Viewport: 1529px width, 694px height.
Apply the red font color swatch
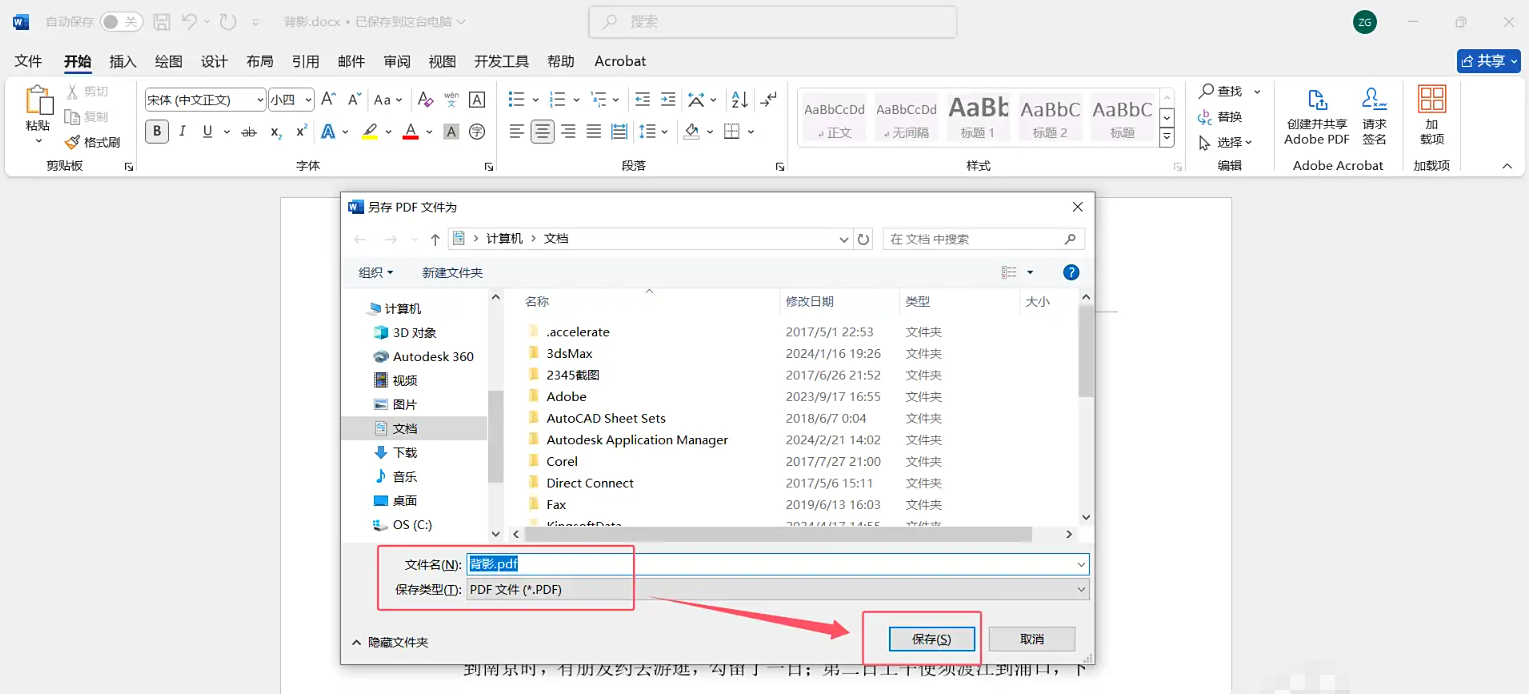(409, 131)
